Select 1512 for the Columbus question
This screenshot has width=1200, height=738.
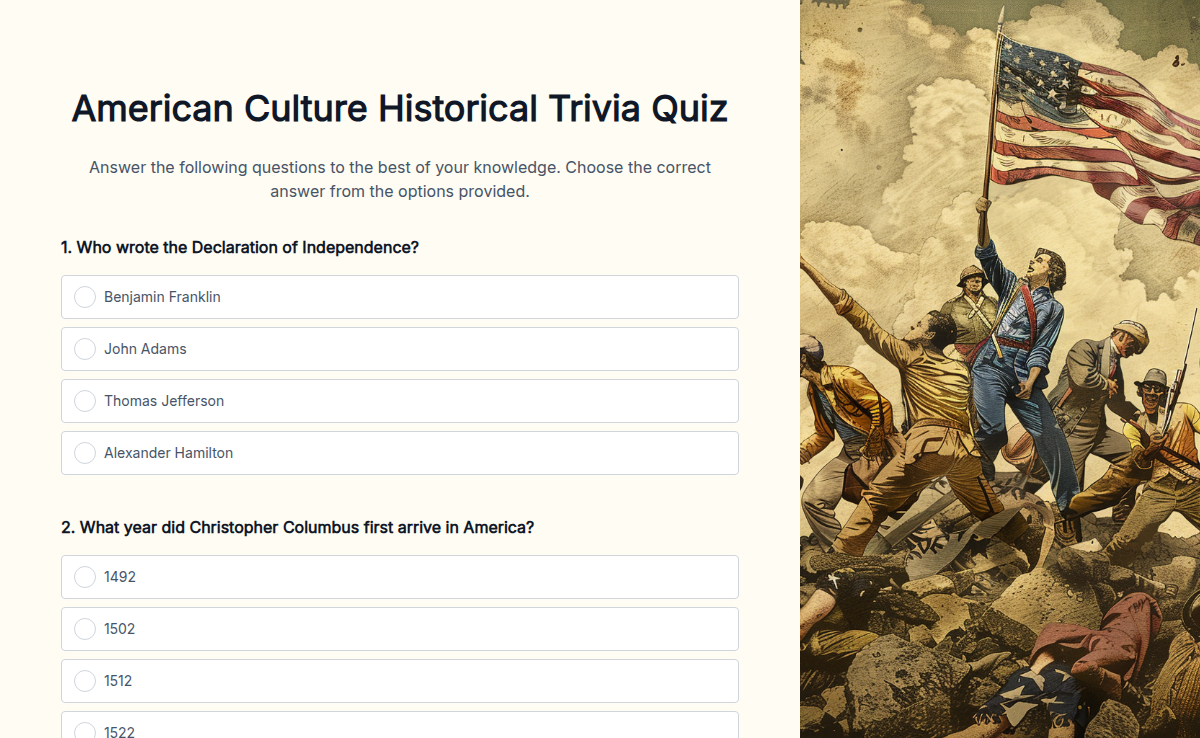tap(85, 681)
